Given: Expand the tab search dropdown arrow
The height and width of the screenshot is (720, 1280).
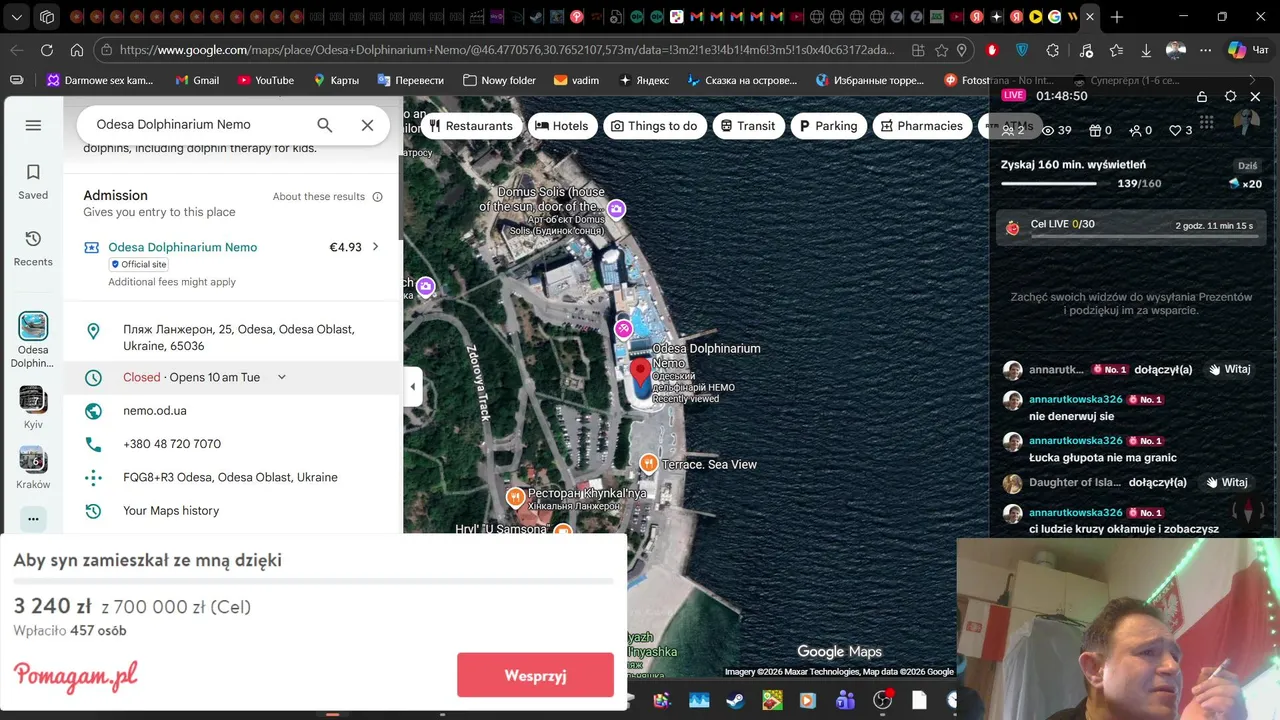Looking at the screenshot, I should [x=17, y=17].
